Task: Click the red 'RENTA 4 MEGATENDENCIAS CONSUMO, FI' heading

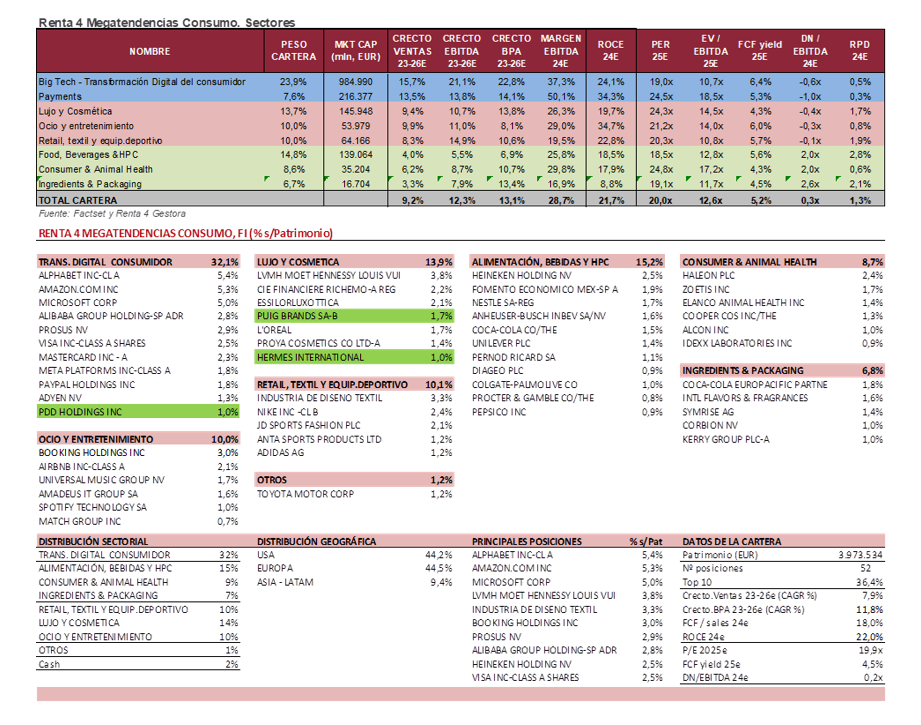Action: point(186,233)
